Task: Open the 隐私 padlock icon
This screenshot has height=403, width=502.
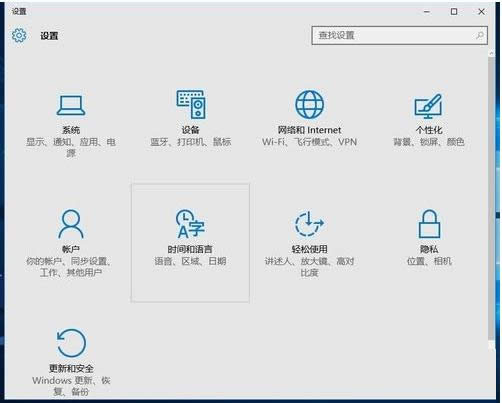Action: click(429, 224)
